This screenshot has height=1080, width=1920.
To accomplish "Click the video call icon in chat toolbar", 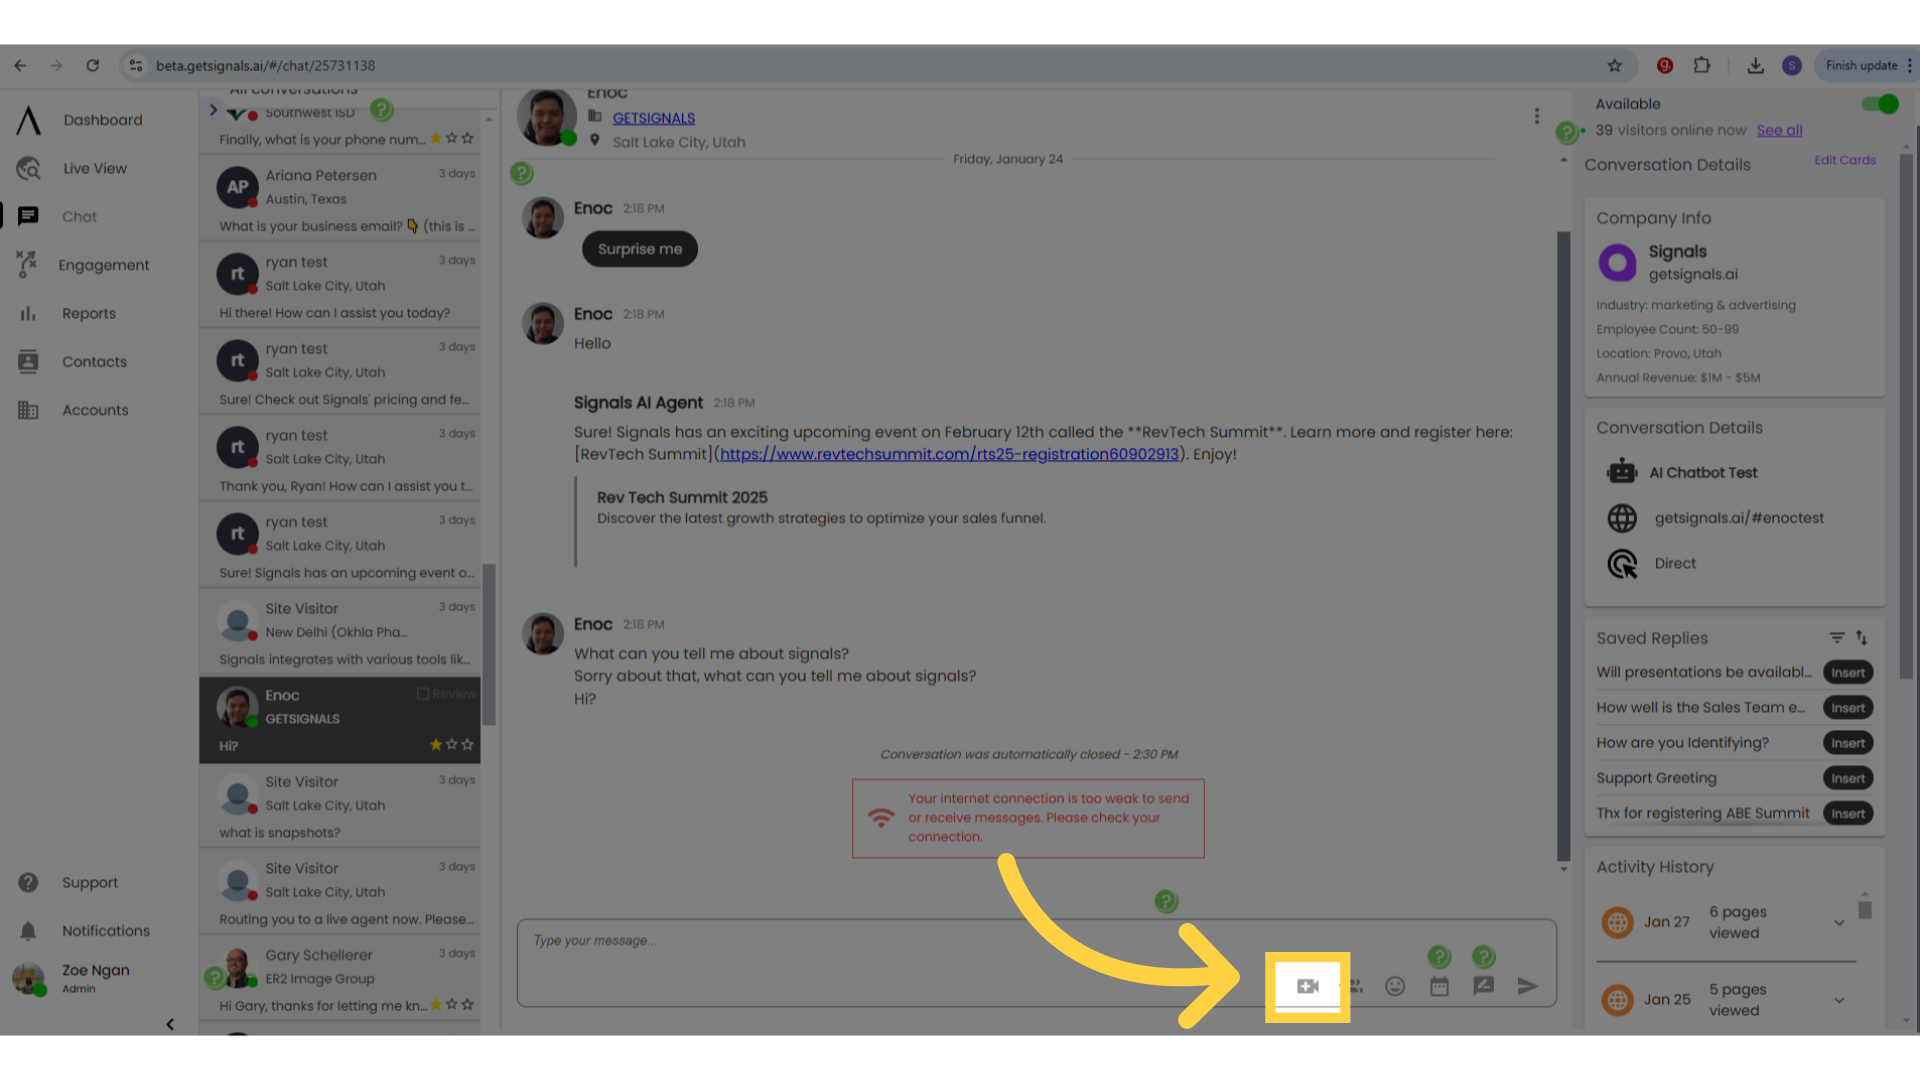I will click(1307, 985).
